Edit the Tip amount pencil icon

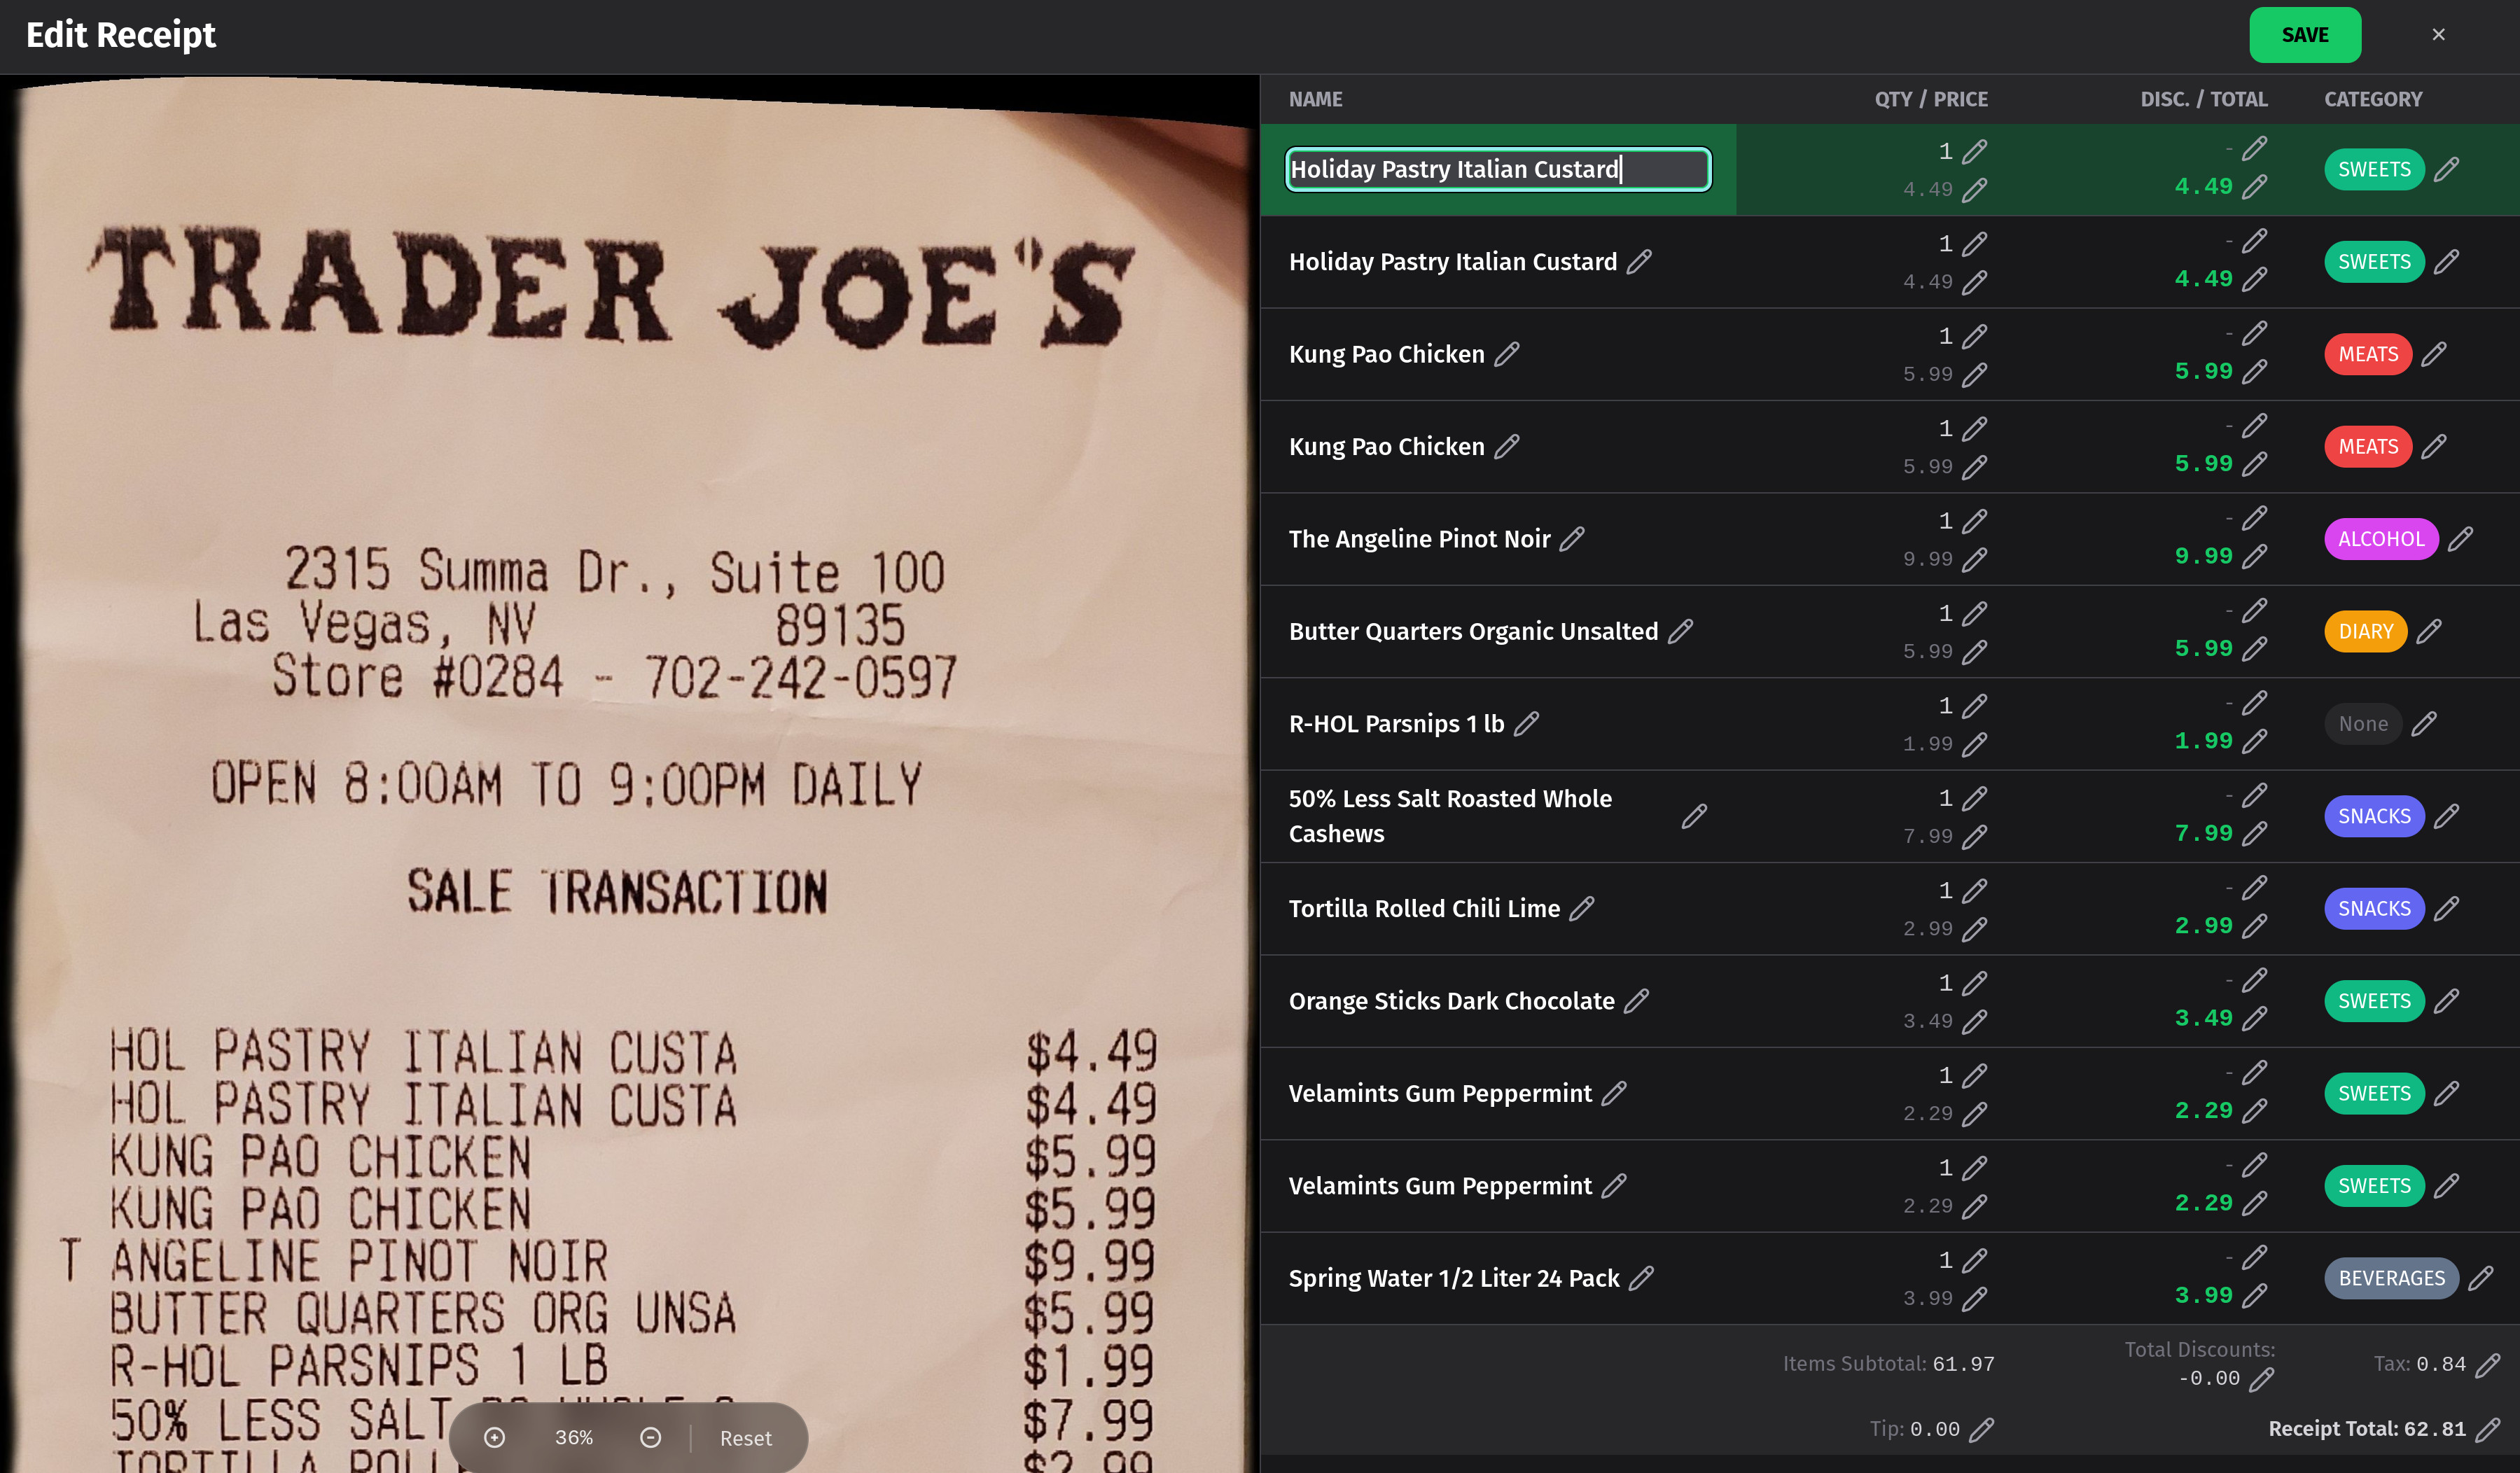(x=1981, y=1429)
